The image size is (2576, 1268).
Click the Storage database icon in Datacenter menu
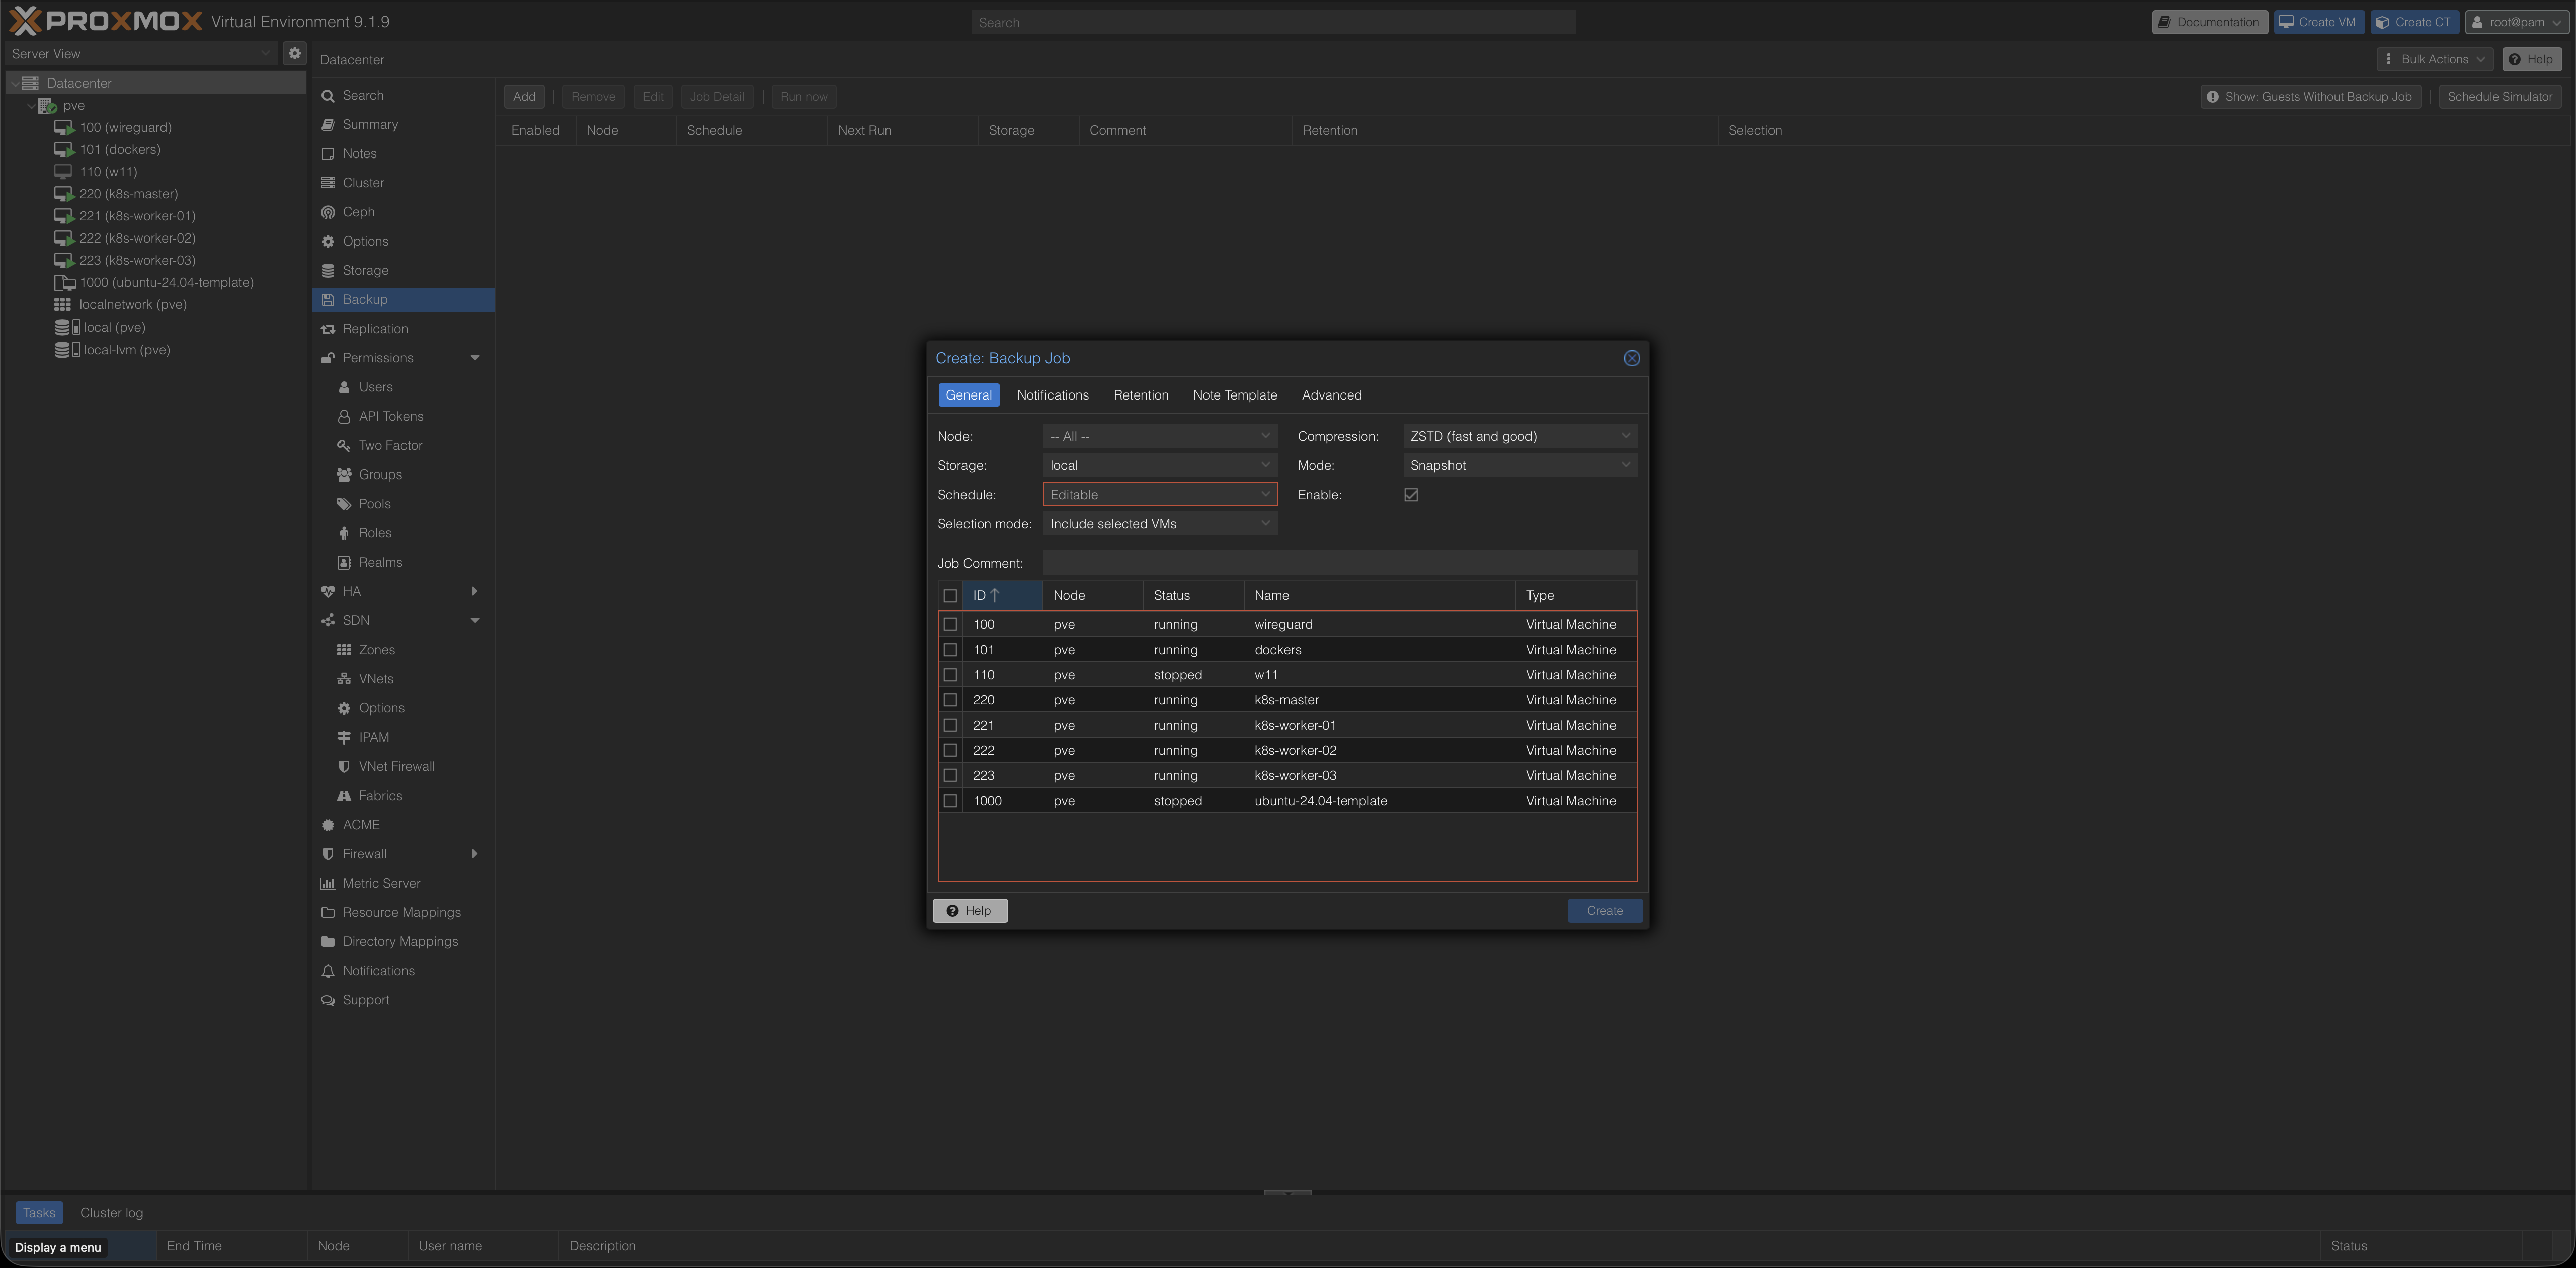pos(328,271)
